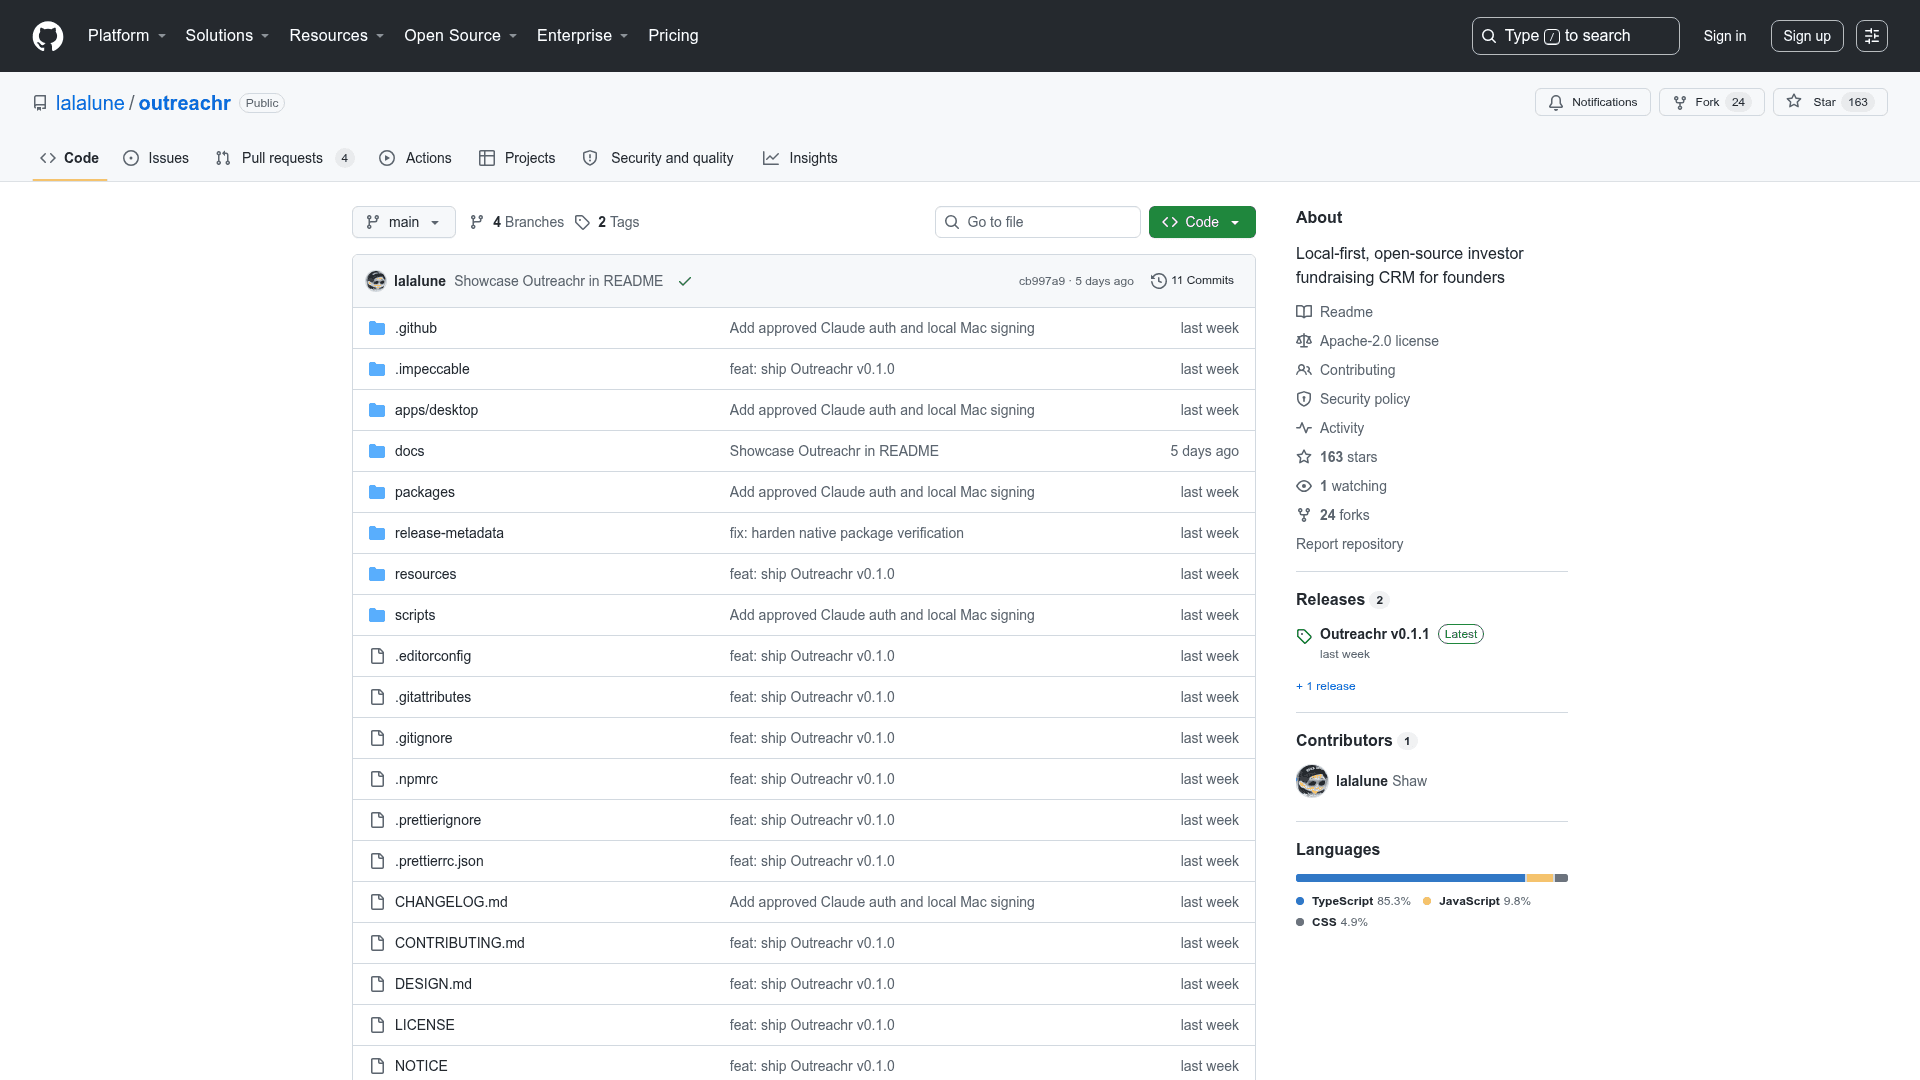Click the release tag icon for v0.1.1

point(1304,636)
